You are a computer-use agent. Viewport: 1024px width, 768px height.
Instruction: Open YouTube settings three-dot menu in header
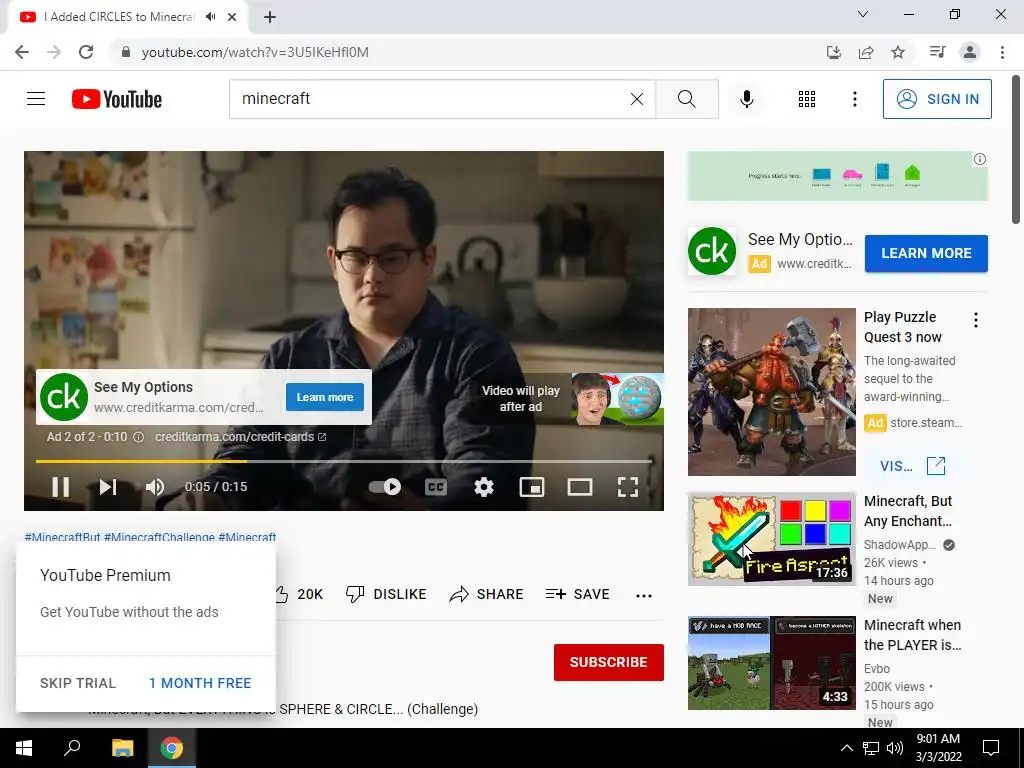(x=854, y=99)
